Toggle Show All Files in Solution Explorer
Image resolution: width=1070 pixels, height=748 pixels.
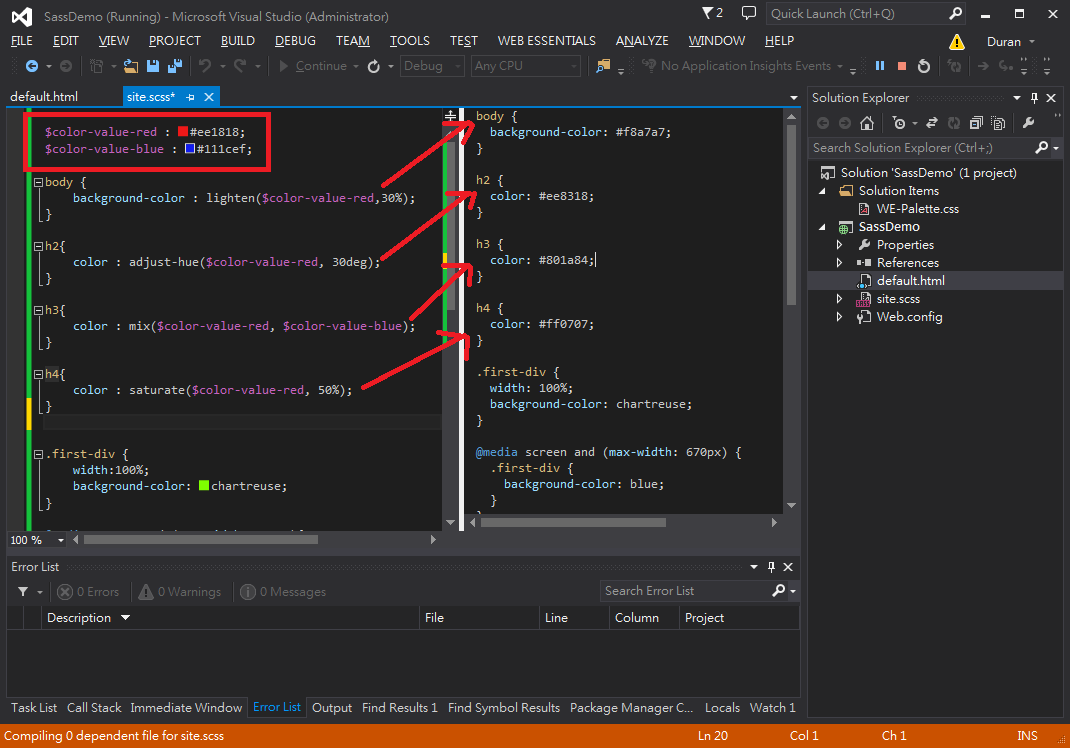(x=998, y=123)
